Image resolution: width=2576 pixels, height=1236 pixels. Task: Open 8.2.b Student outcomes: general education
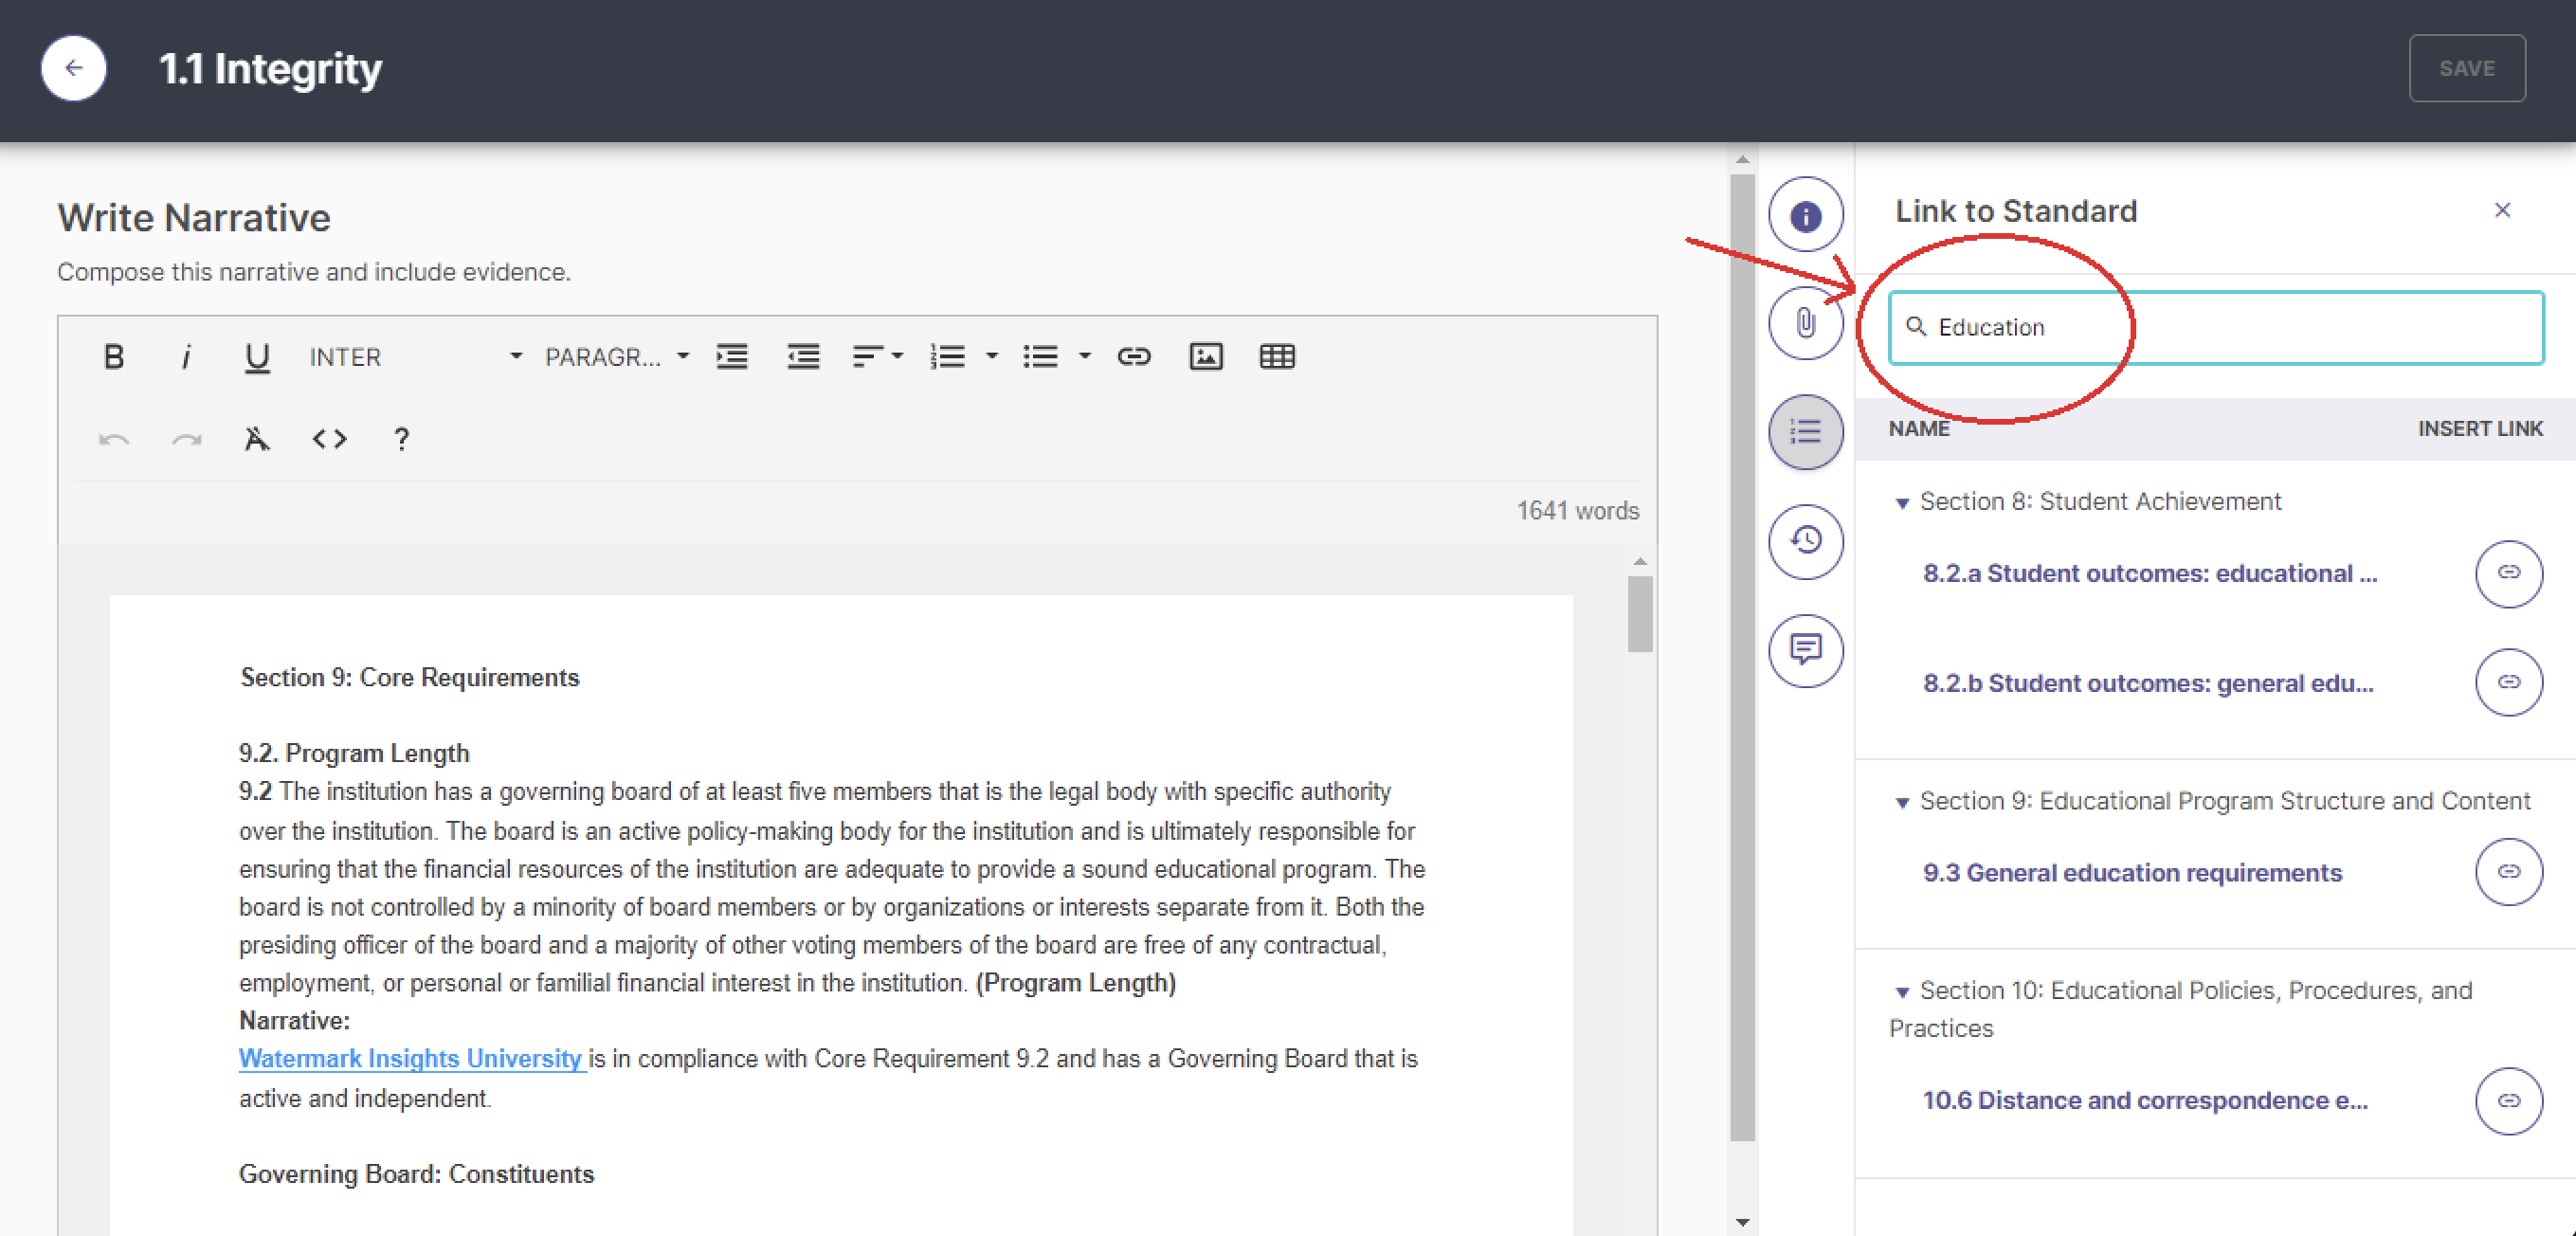pos(2147,683)
